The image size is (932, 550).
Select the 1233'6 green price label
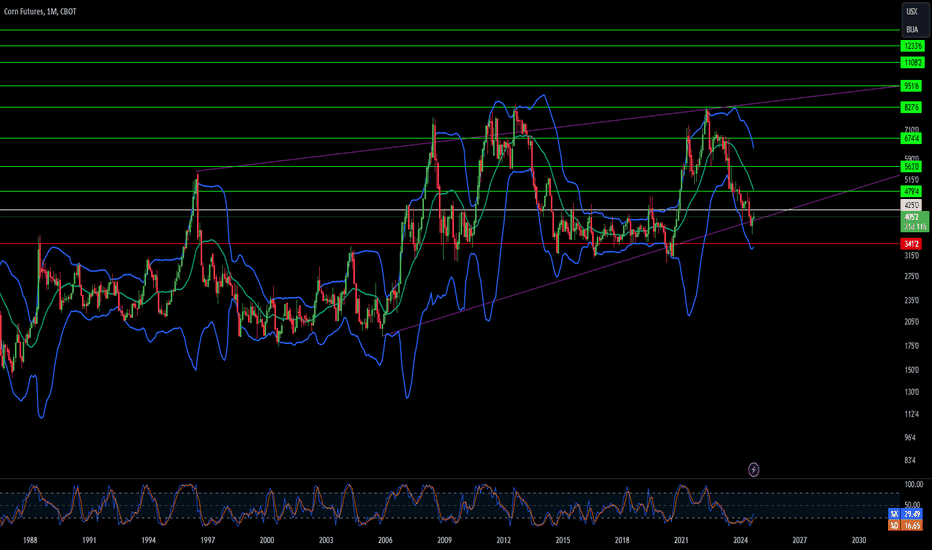912,46
